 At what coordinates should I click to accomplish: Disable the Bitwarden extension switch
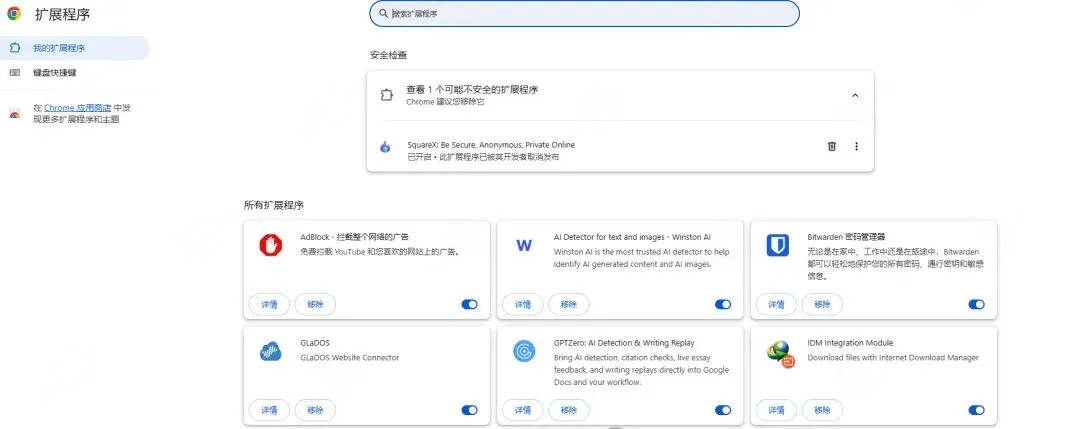[976, 304]
